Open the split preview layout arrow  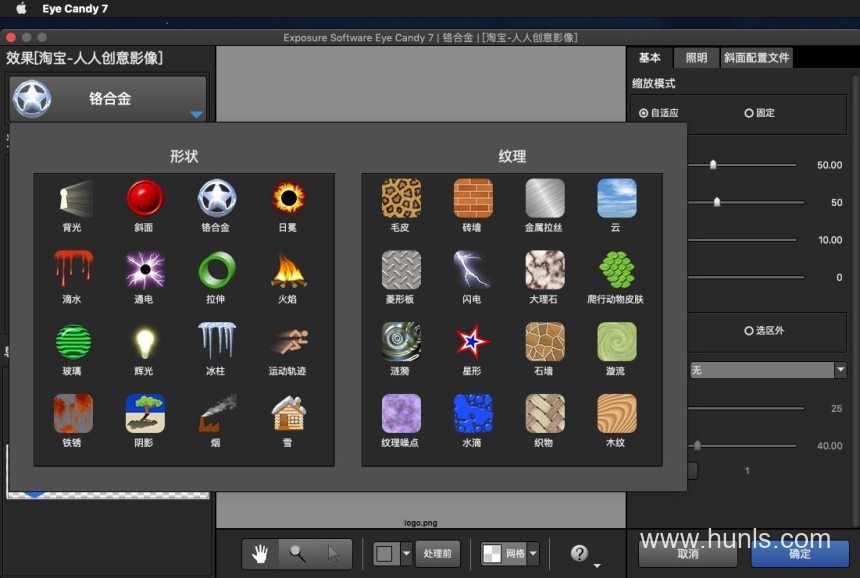[x=406, y=553]
